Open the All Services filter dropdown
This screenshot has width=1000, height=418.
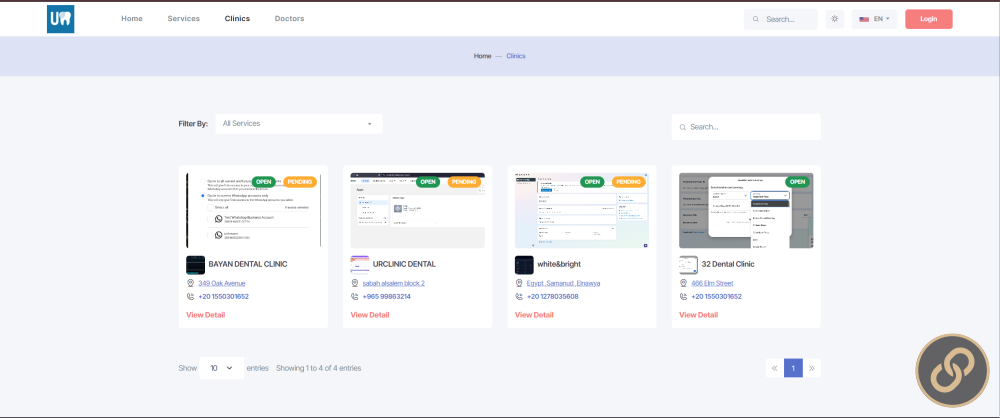coord(298,124)
